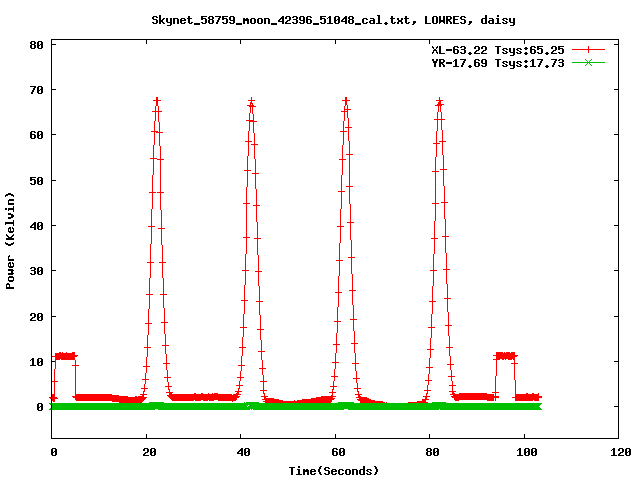Select legend entry YR-17.69 Tsys:17.73
The height and width of the screenshot is (480, 640).
tap(498, 63)
